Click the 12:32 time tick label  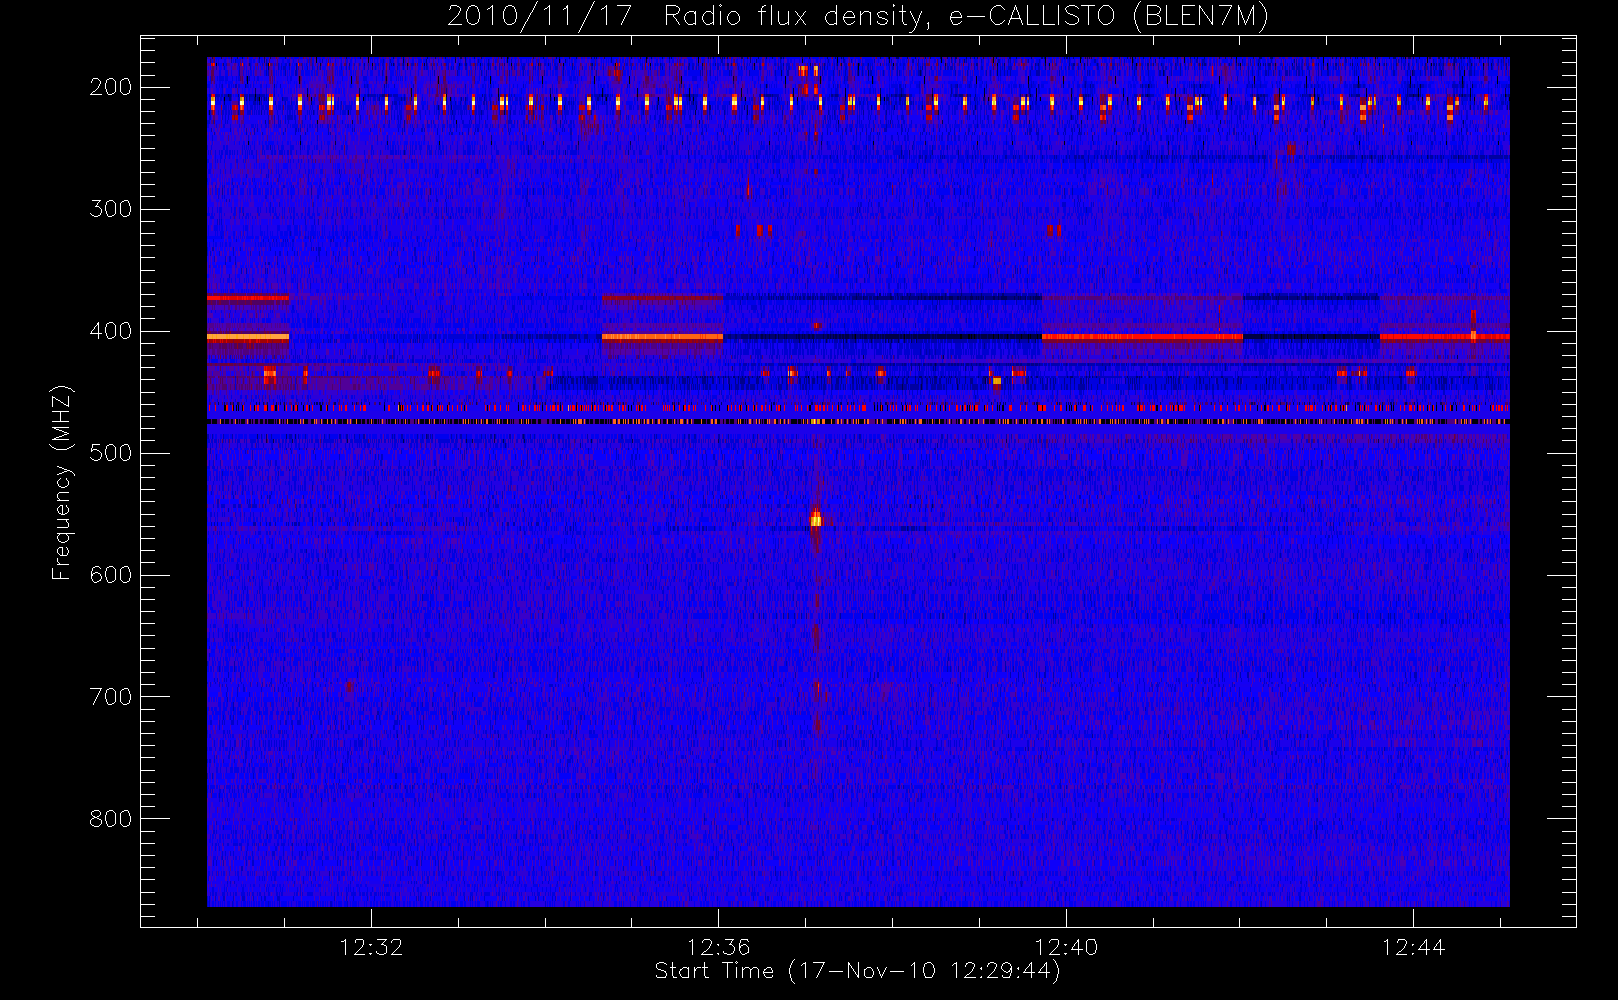click(x=371, y=947)
